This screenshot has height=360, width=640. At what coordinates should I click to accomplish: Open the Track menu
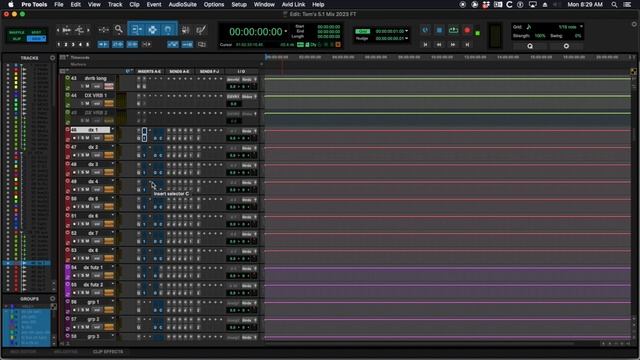coord(115,4)
